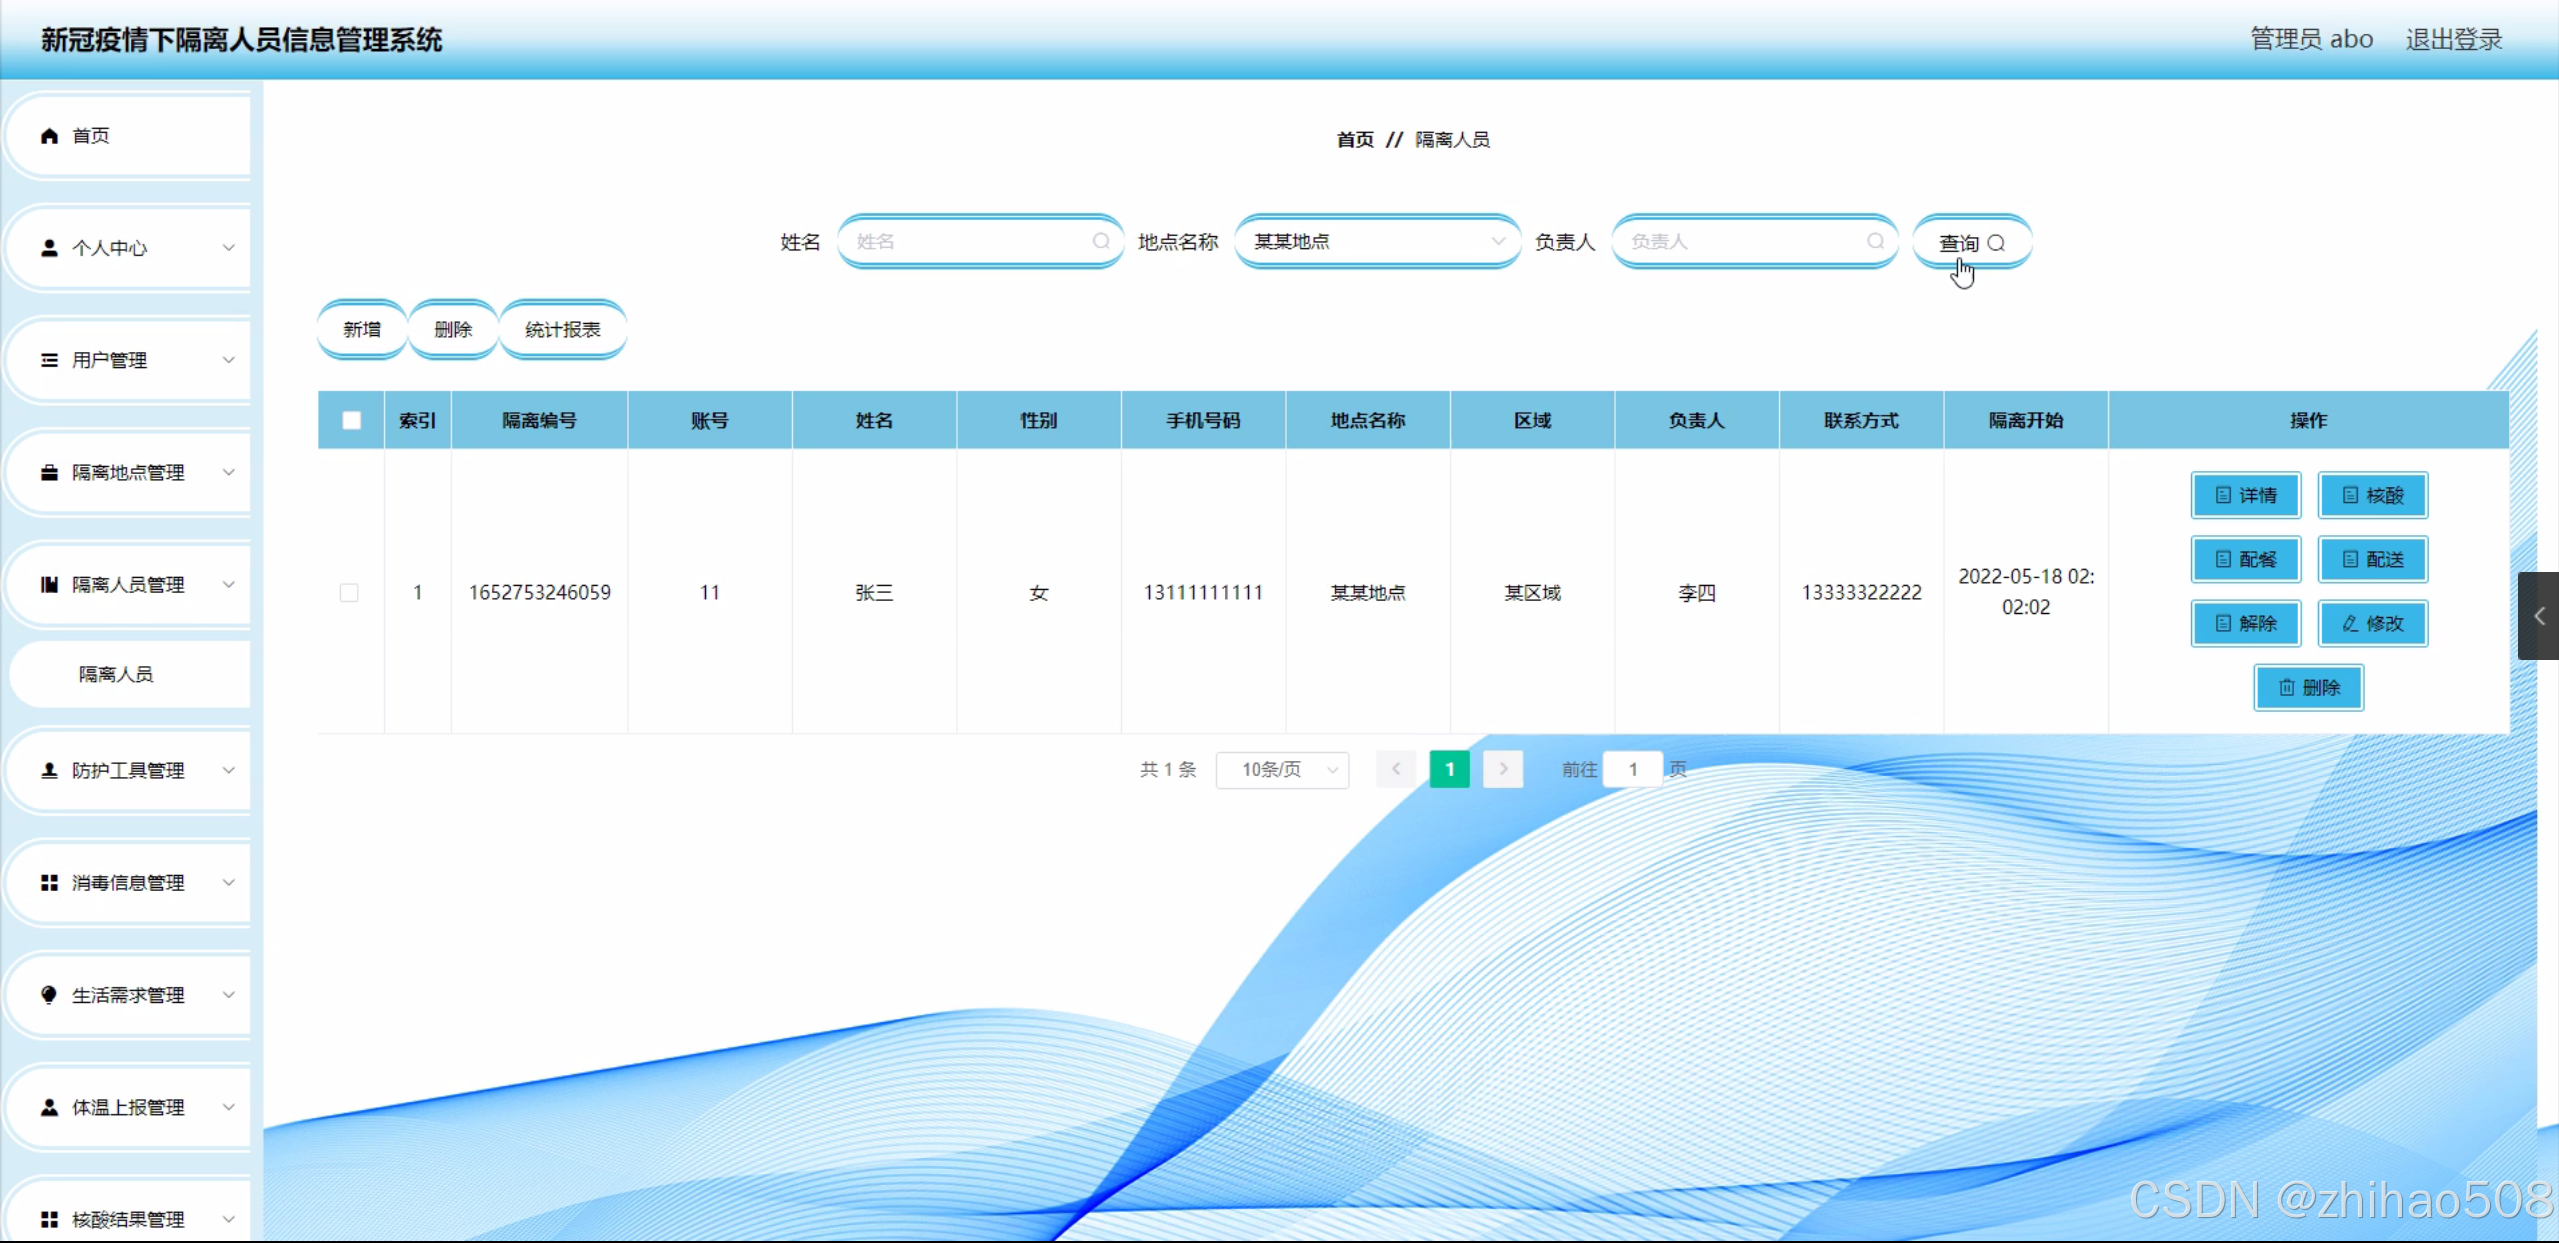Click the collapse arrow on right edge
This screenshot has width=2559, height=1243.
click(2538, 616)
